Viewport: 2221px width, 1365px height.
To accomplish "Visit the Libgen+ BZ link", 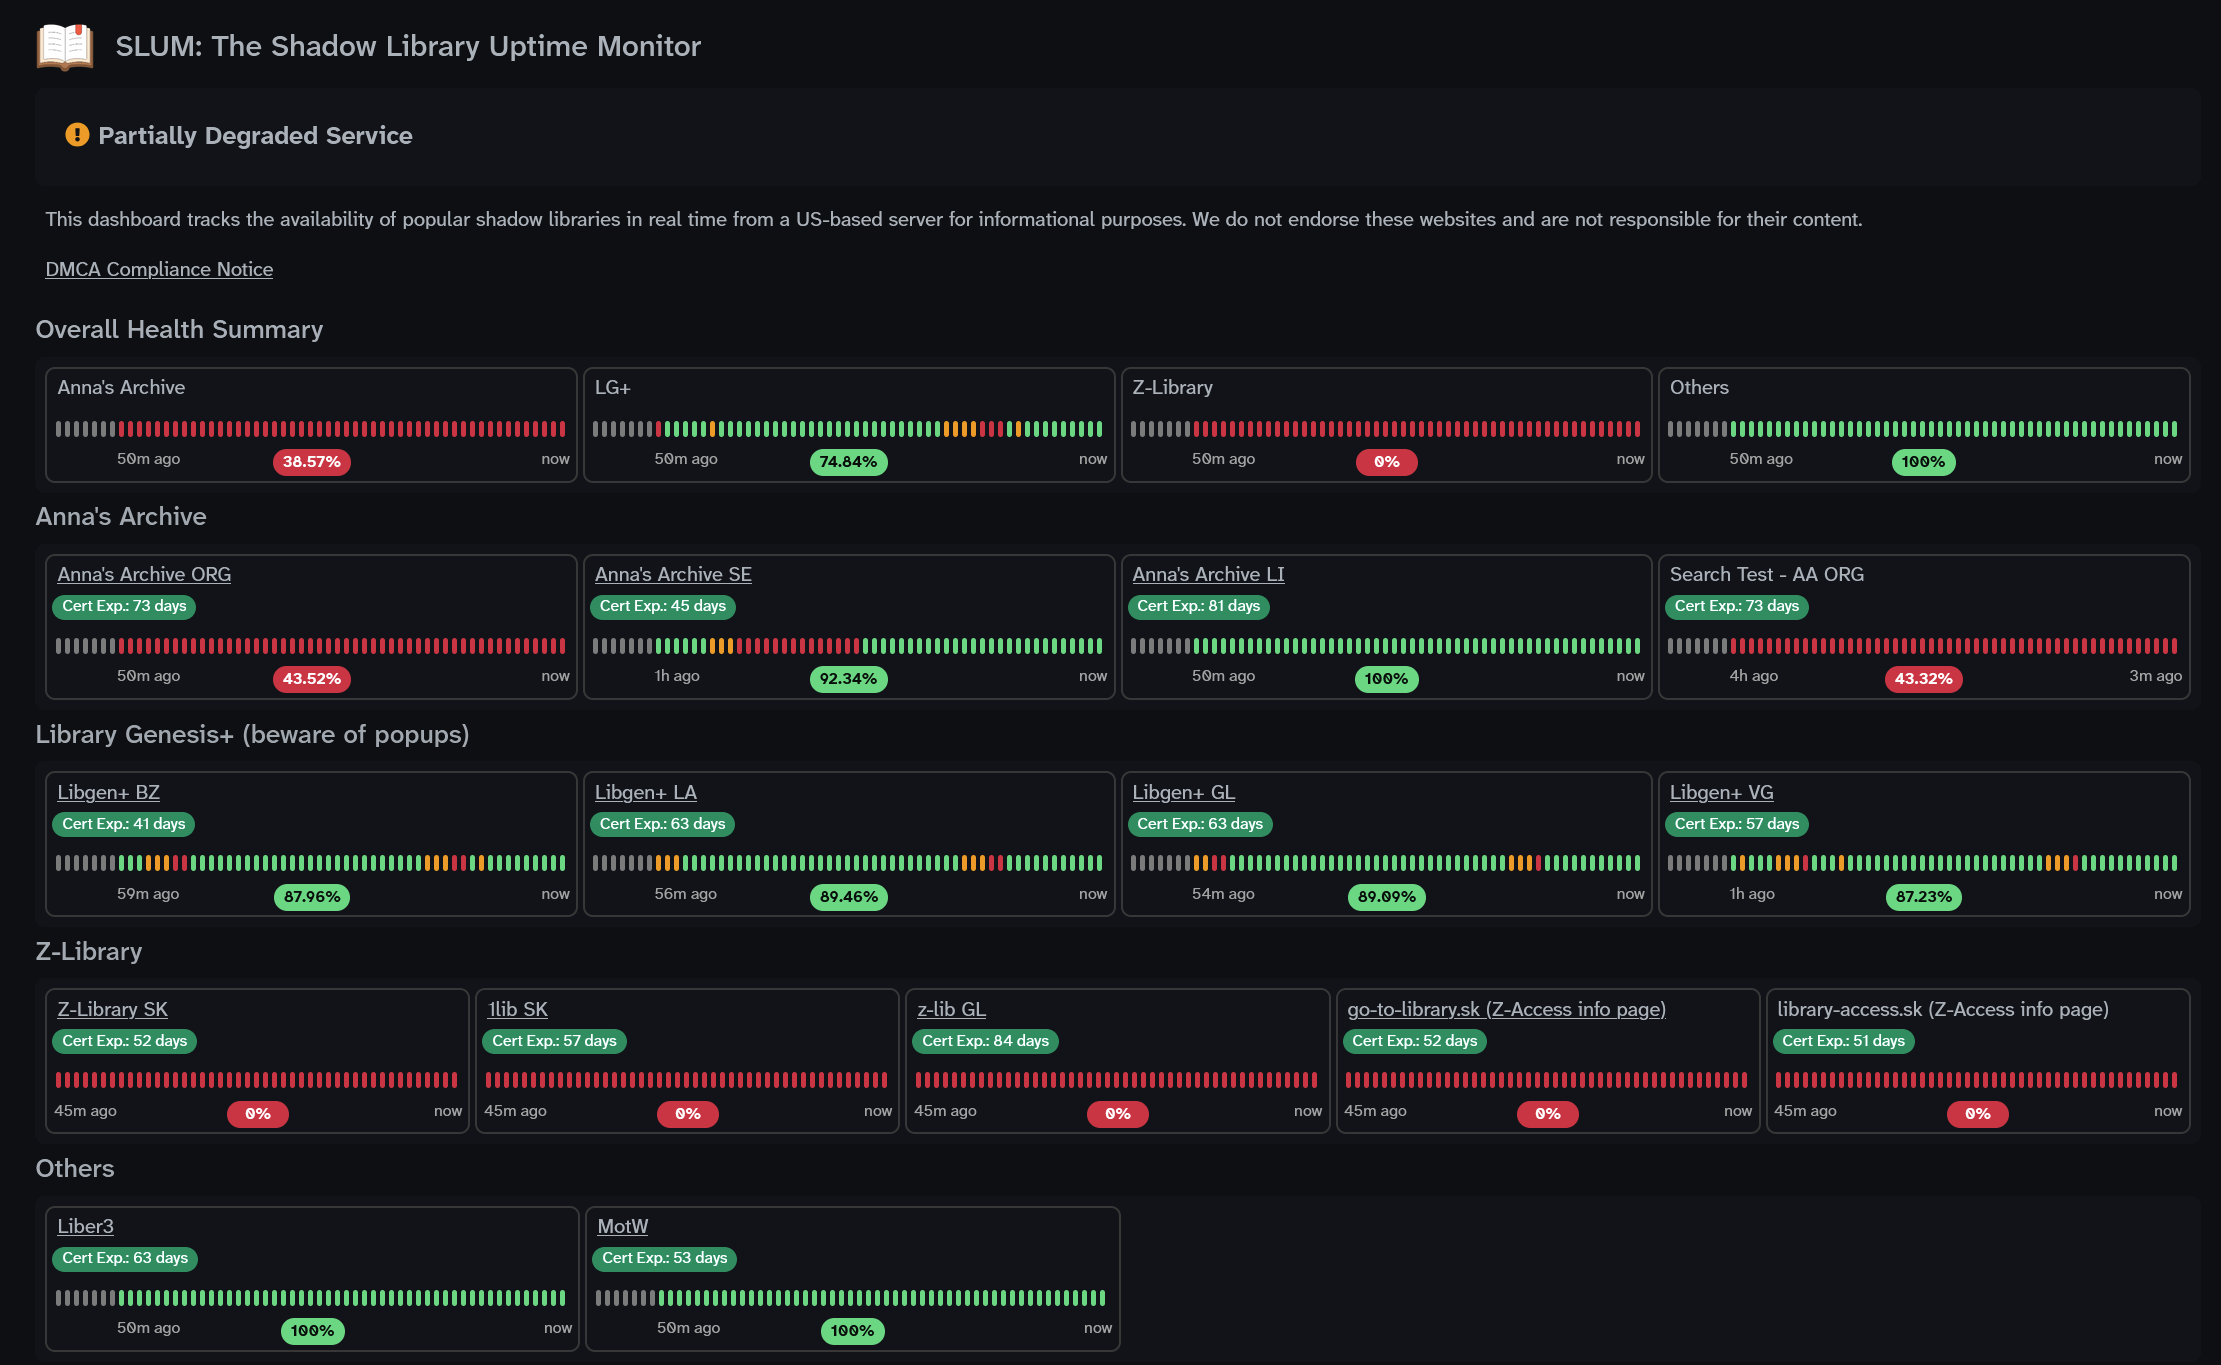I will 108,792.
